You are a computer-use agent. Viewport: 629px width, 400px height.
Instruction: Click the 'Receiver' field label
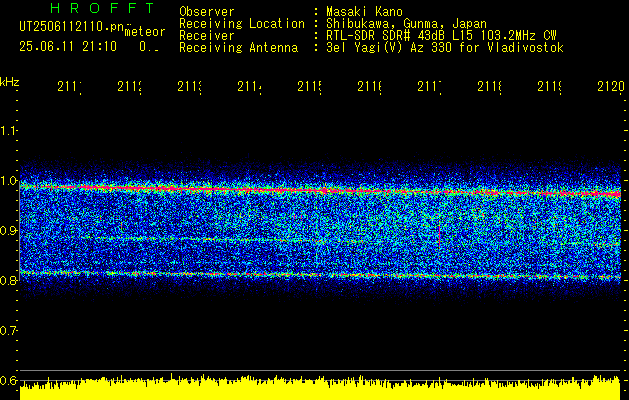(207, 36)
